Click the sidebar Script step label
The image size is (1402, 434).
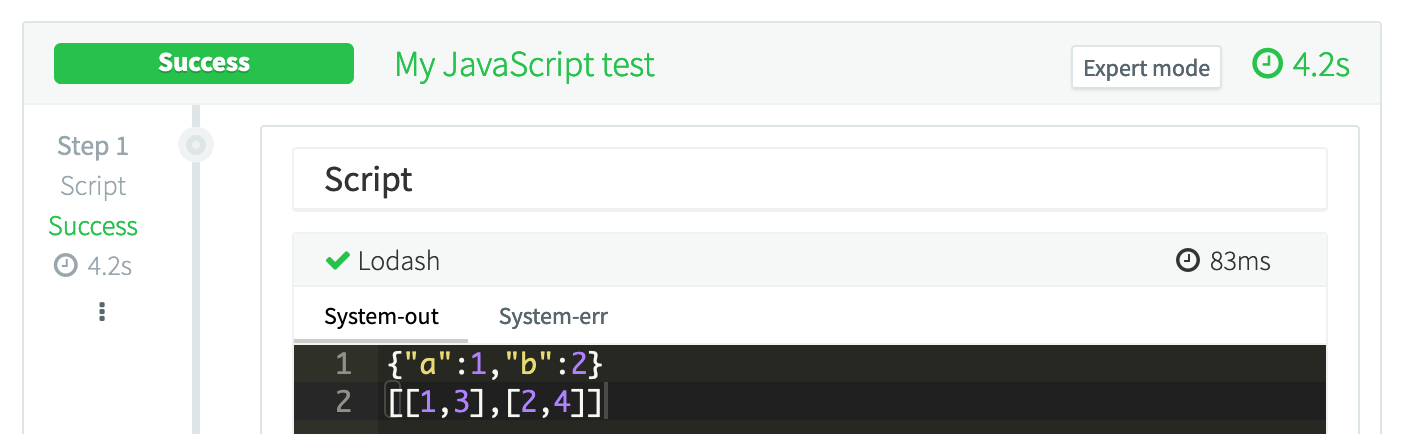coord(93,186)
